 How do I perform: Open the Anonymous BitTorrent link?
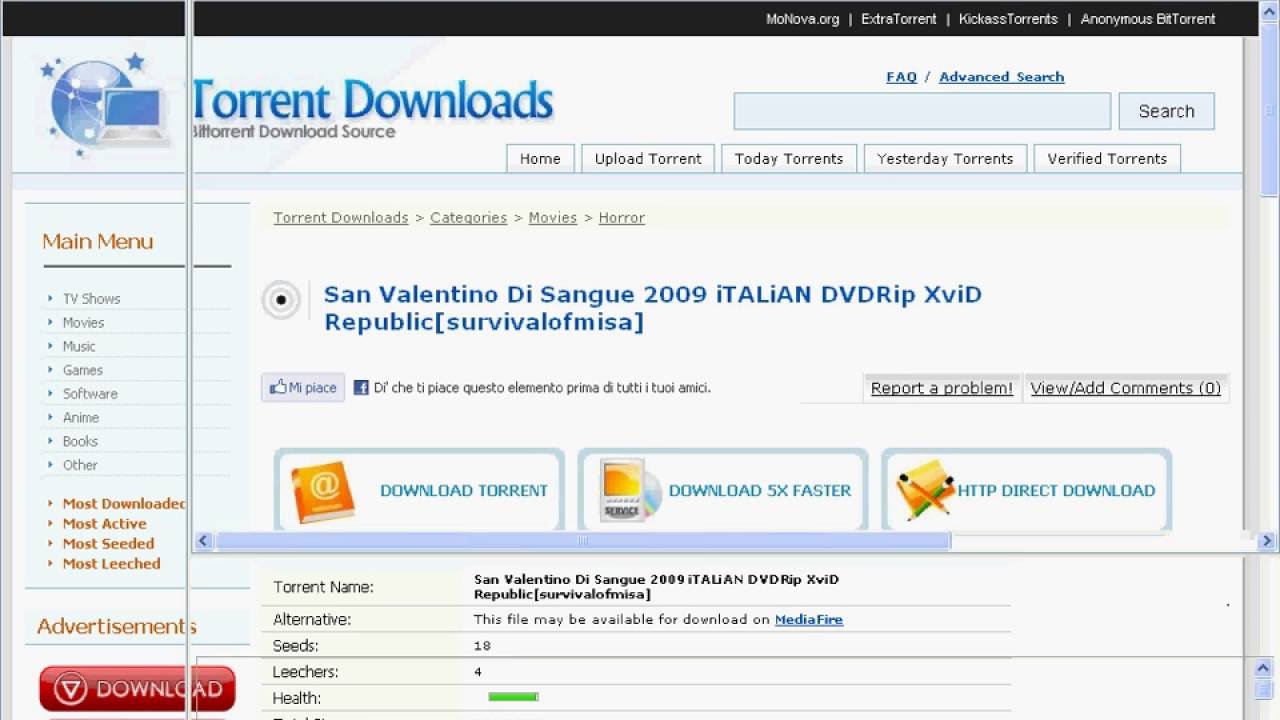[1148, 19]
